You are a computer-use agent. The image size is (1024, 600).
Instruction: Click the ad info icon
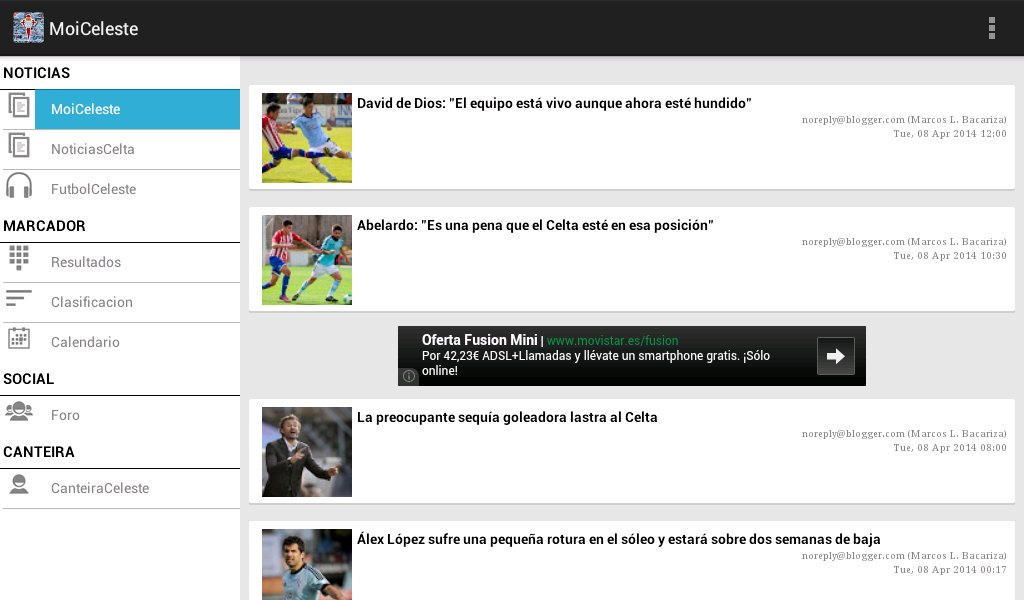409,376
